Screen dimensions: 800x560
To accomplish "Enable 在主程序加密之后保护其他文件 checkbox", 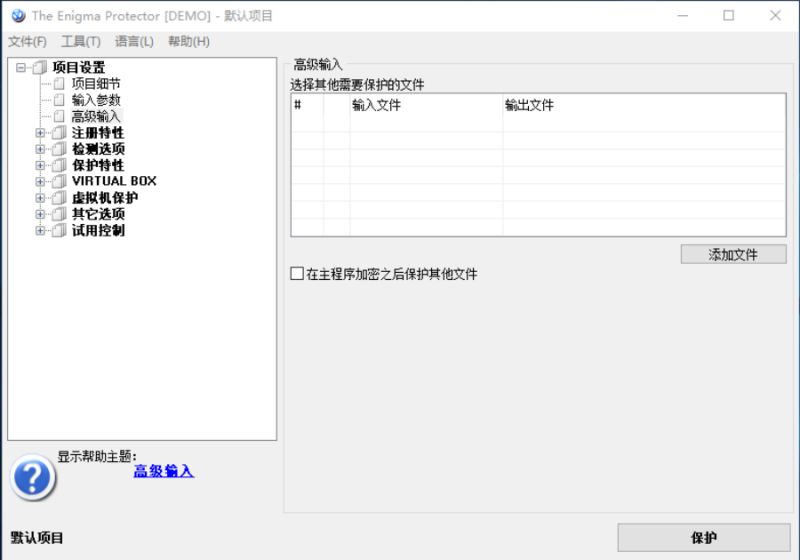I will (297, 274).
